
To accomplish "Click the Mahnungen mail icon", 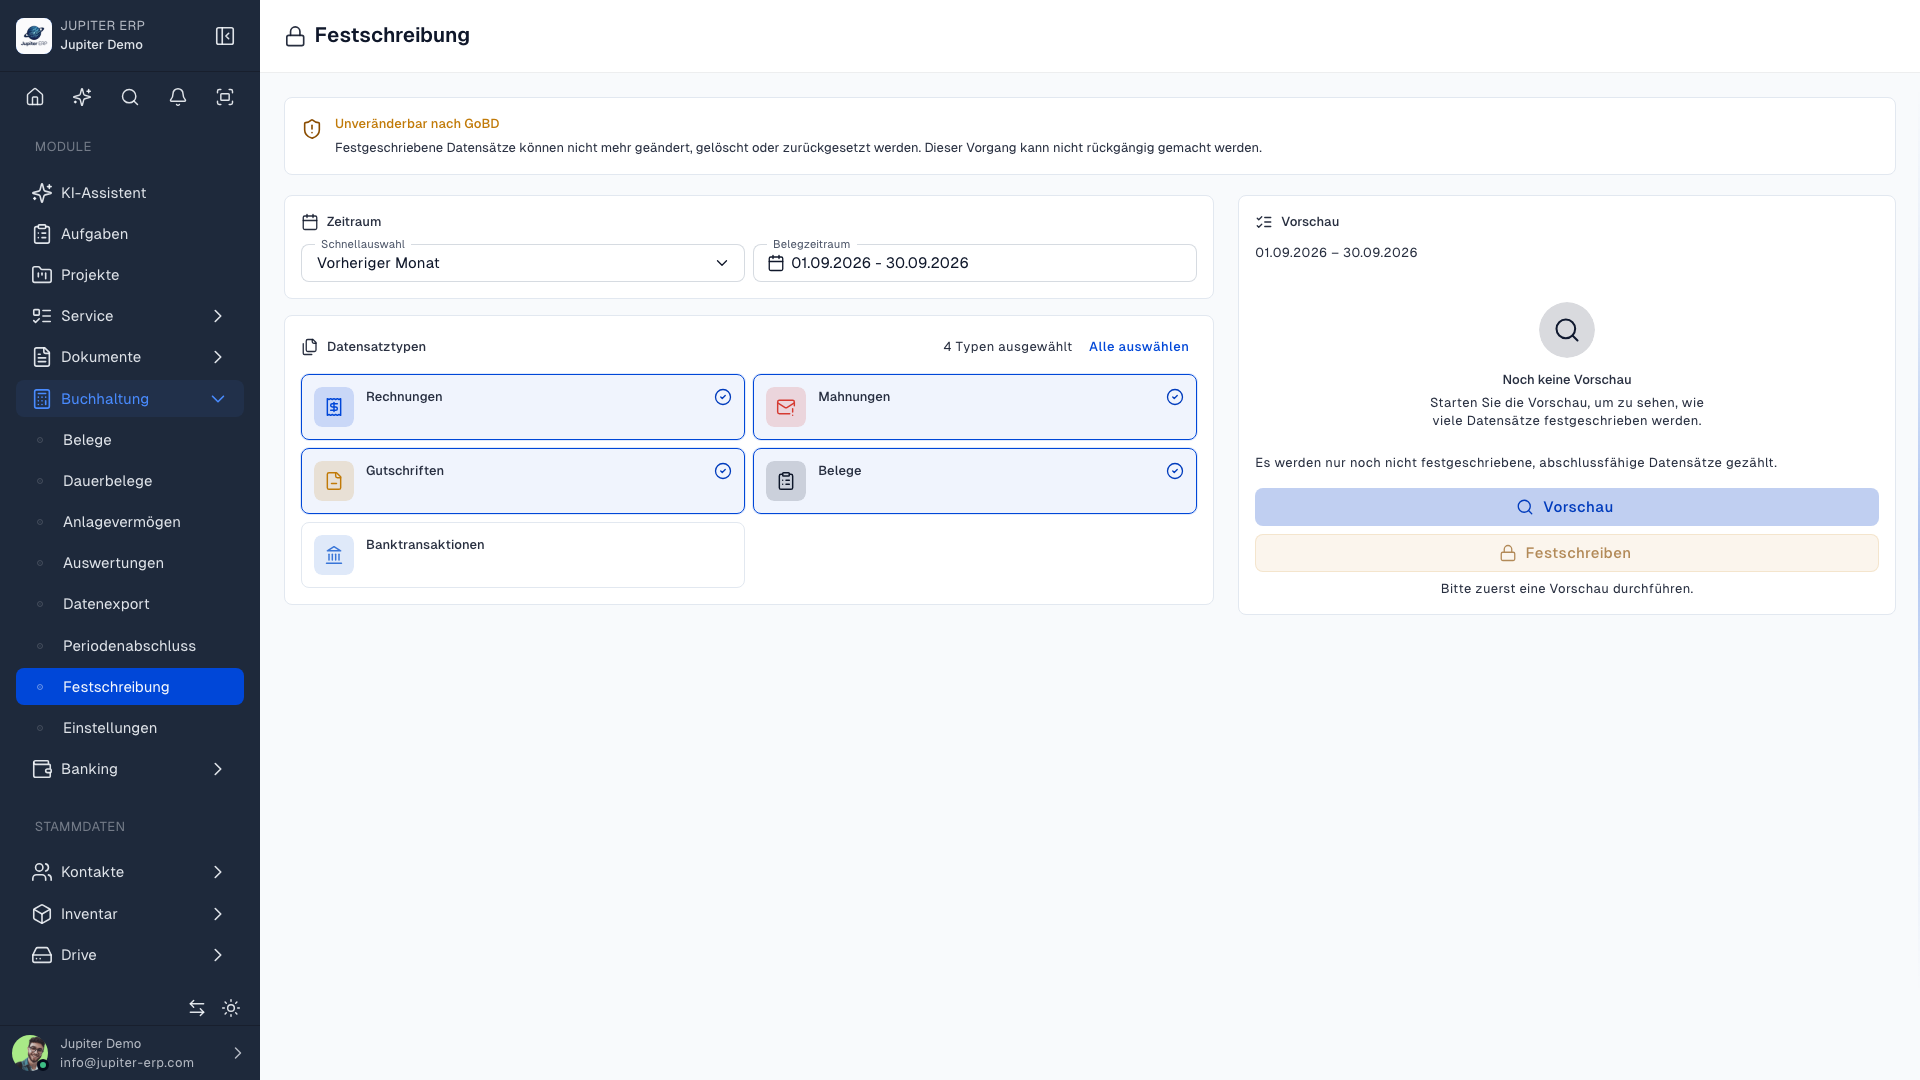I will 786,407.
